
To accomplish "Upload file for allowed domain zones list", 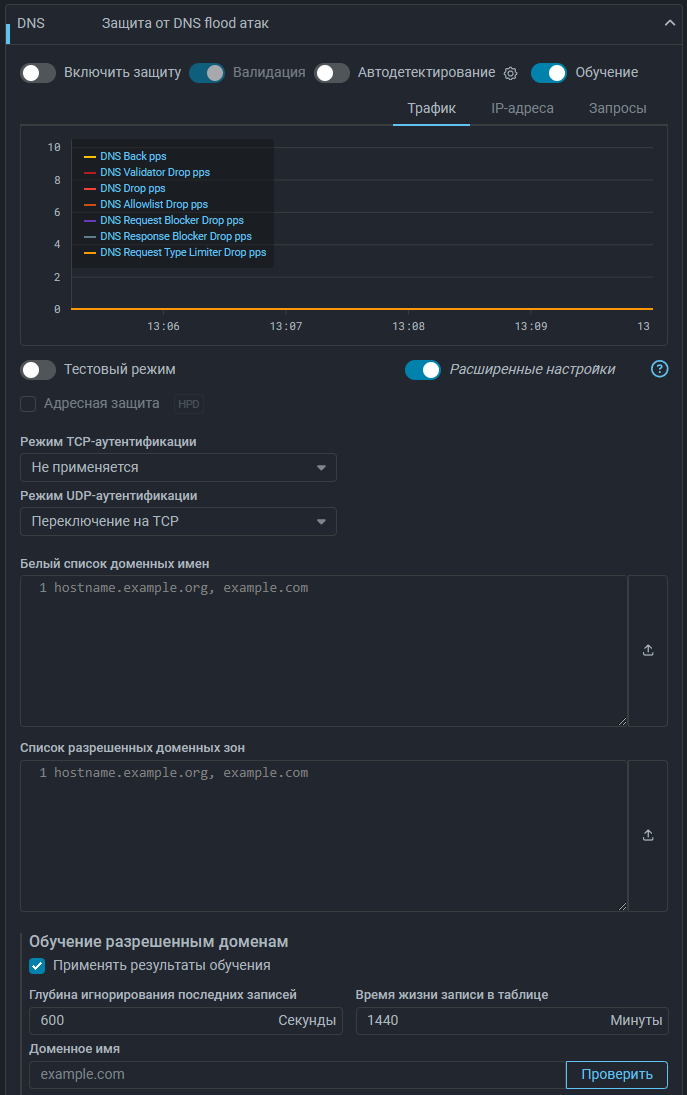I will click(647, 835).
